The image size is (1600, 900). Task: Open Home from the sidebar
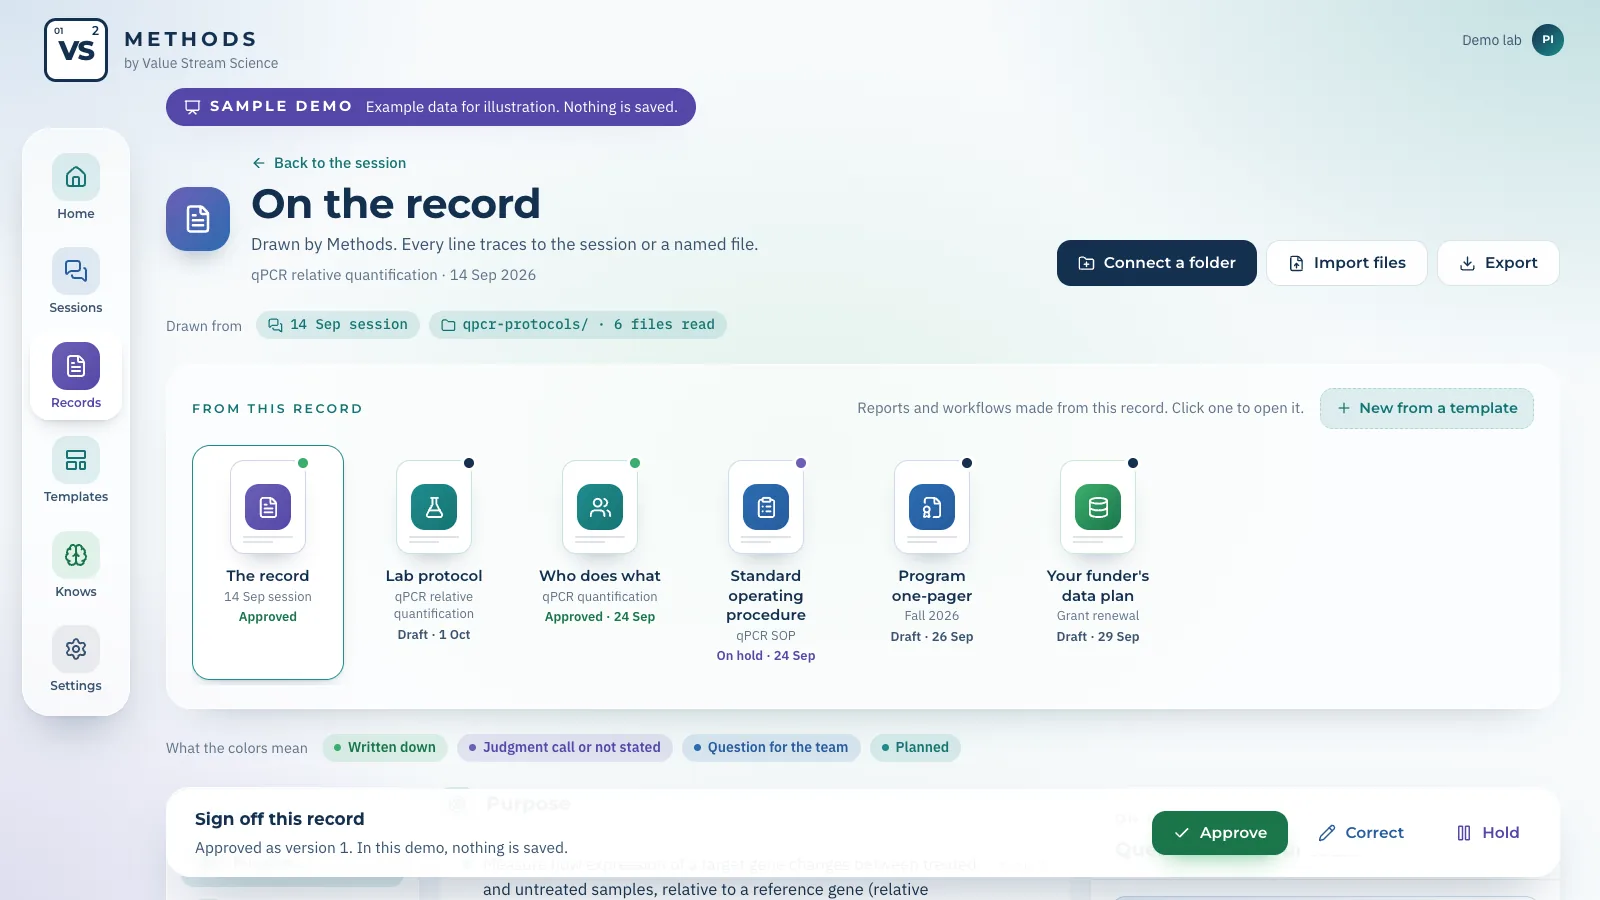coord(76,188)
